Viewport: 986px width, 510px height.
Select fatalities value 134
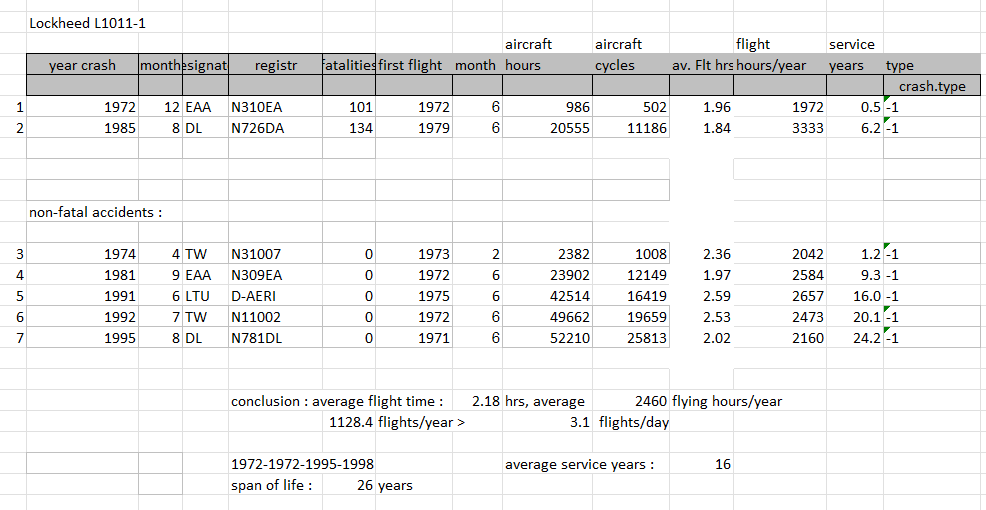[349, 128]
